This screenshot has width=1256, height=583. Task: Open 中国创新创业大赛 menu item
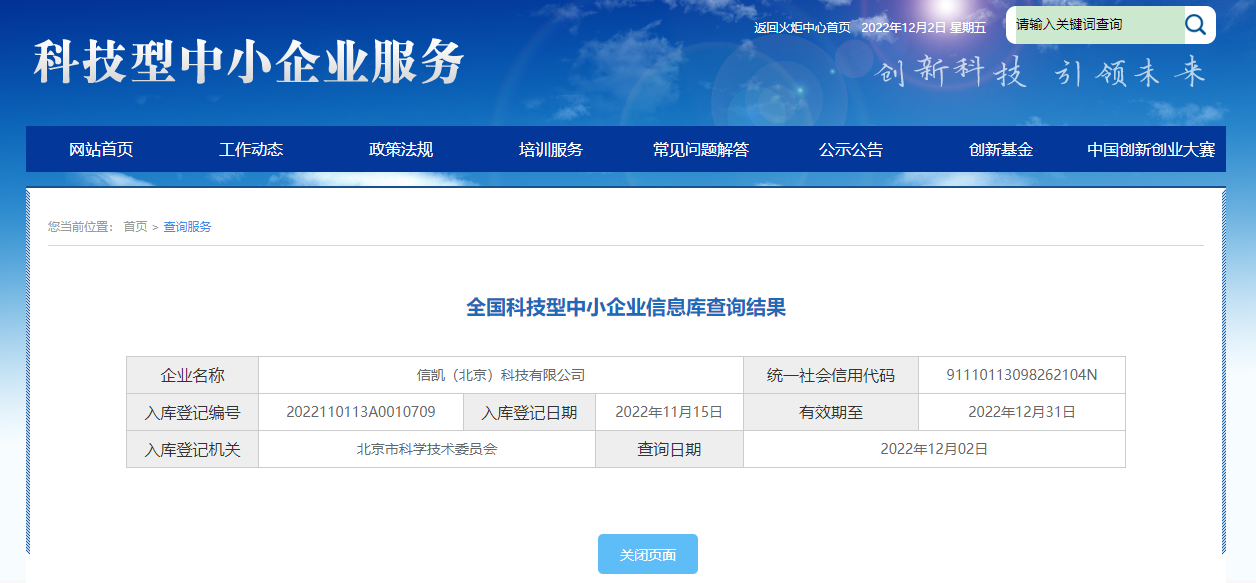coord(1151,149)
